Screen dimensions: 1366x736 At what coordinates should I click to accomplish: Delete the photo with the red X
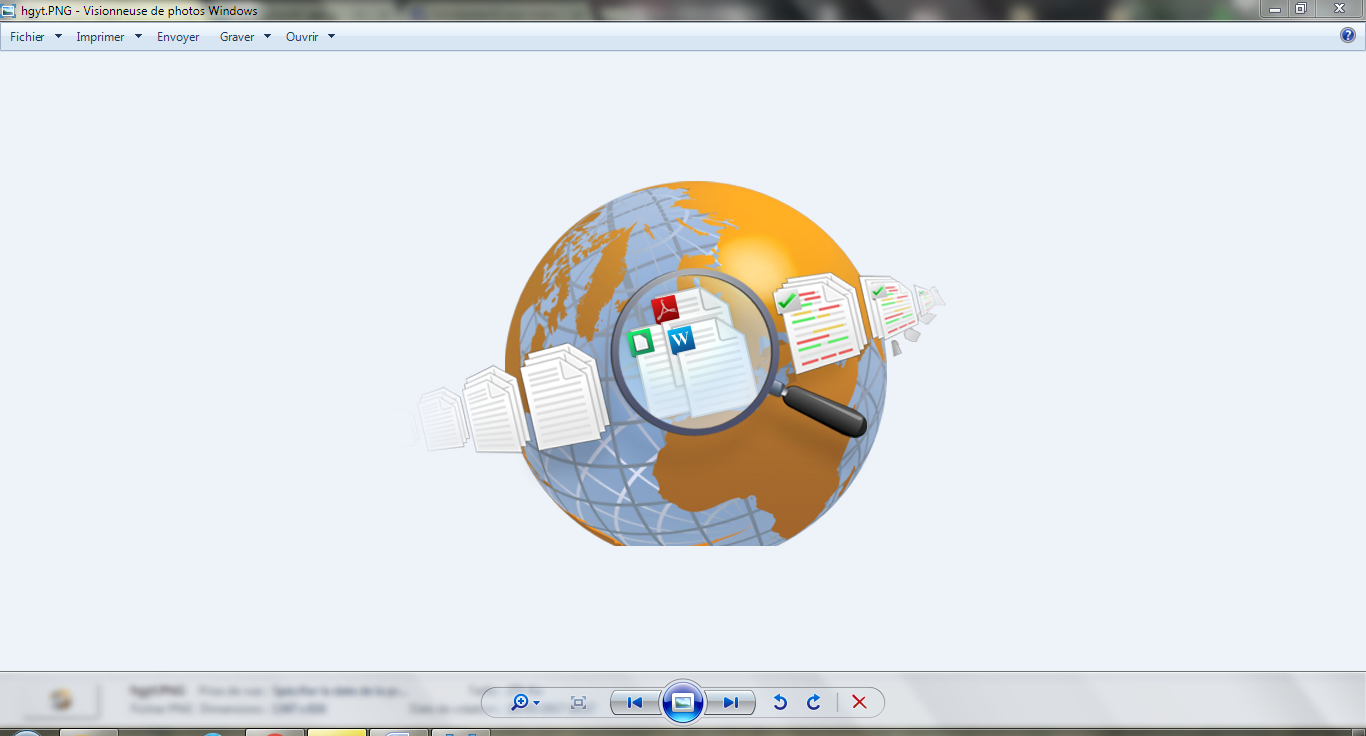[859, 703]
